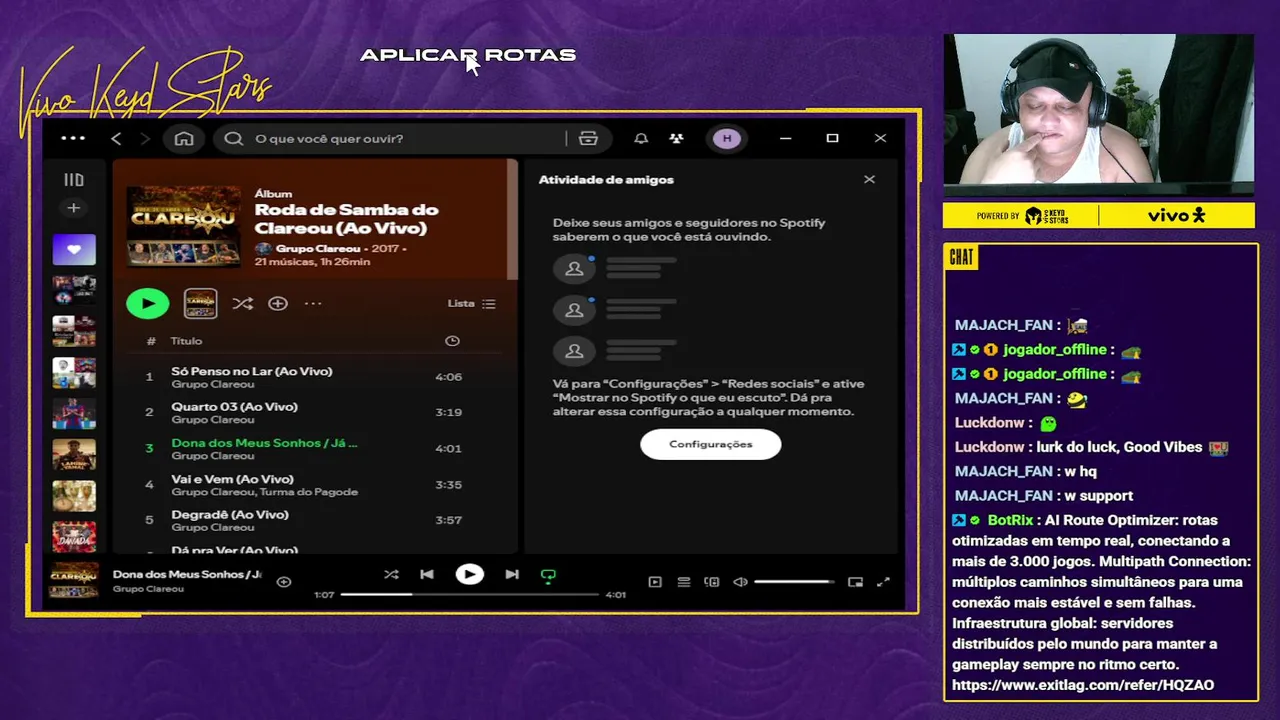This screenshot has width=1280, height=720.
Task: Open the Lista view dropdown
Action: (471, 303)
